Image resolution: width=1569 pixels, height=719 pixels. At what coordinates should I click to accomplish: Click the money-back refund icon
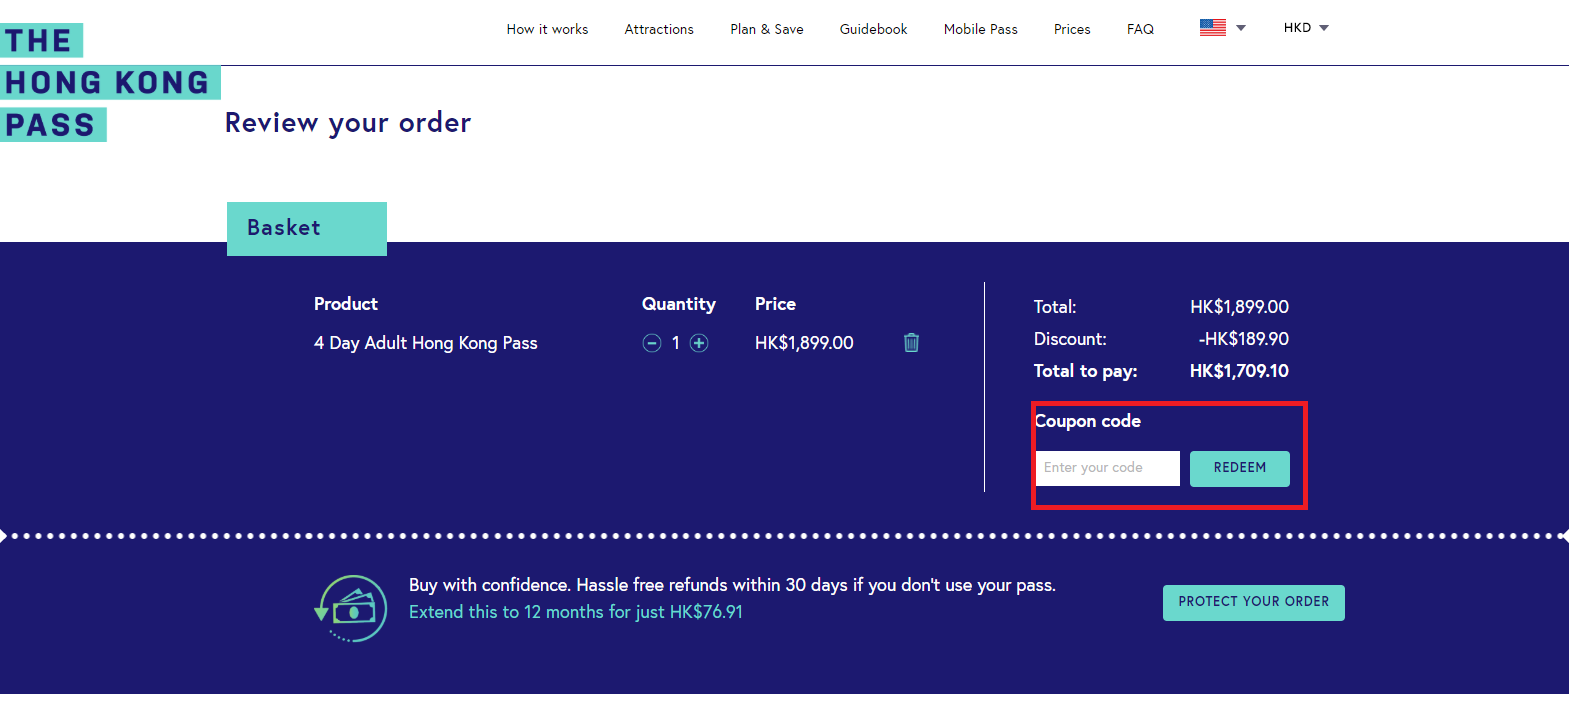[351, 608]
